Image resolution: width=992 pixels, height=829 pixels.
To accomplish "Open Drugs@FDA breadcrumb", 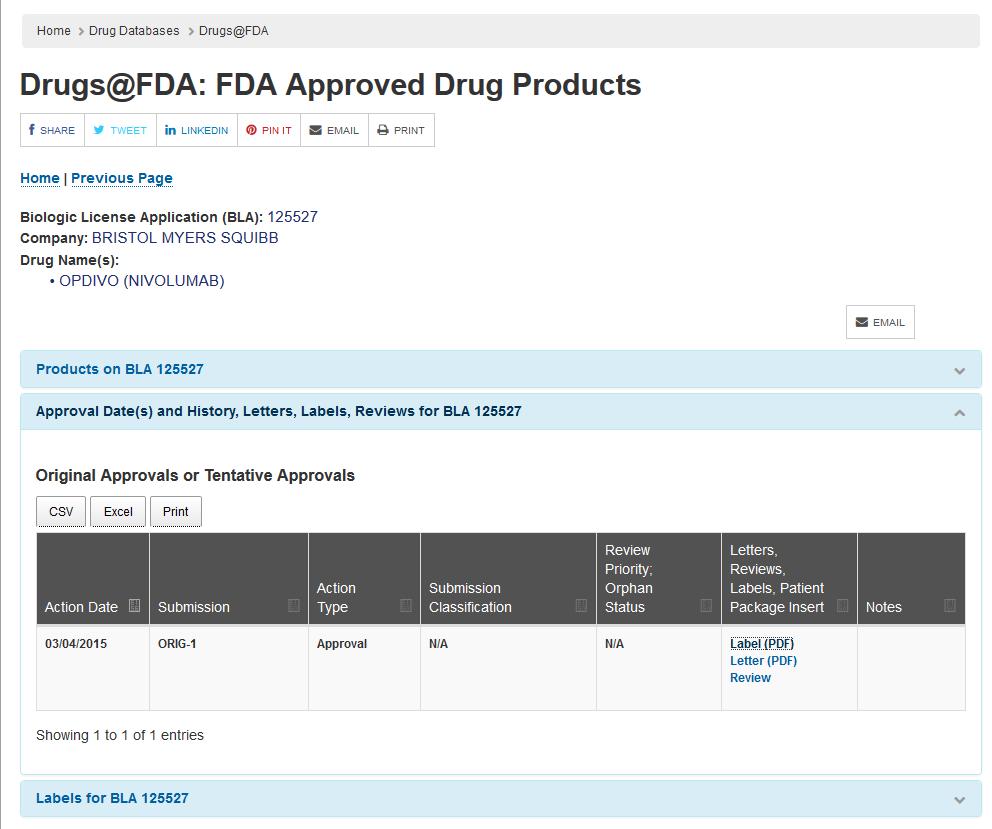I will [233, 30].
